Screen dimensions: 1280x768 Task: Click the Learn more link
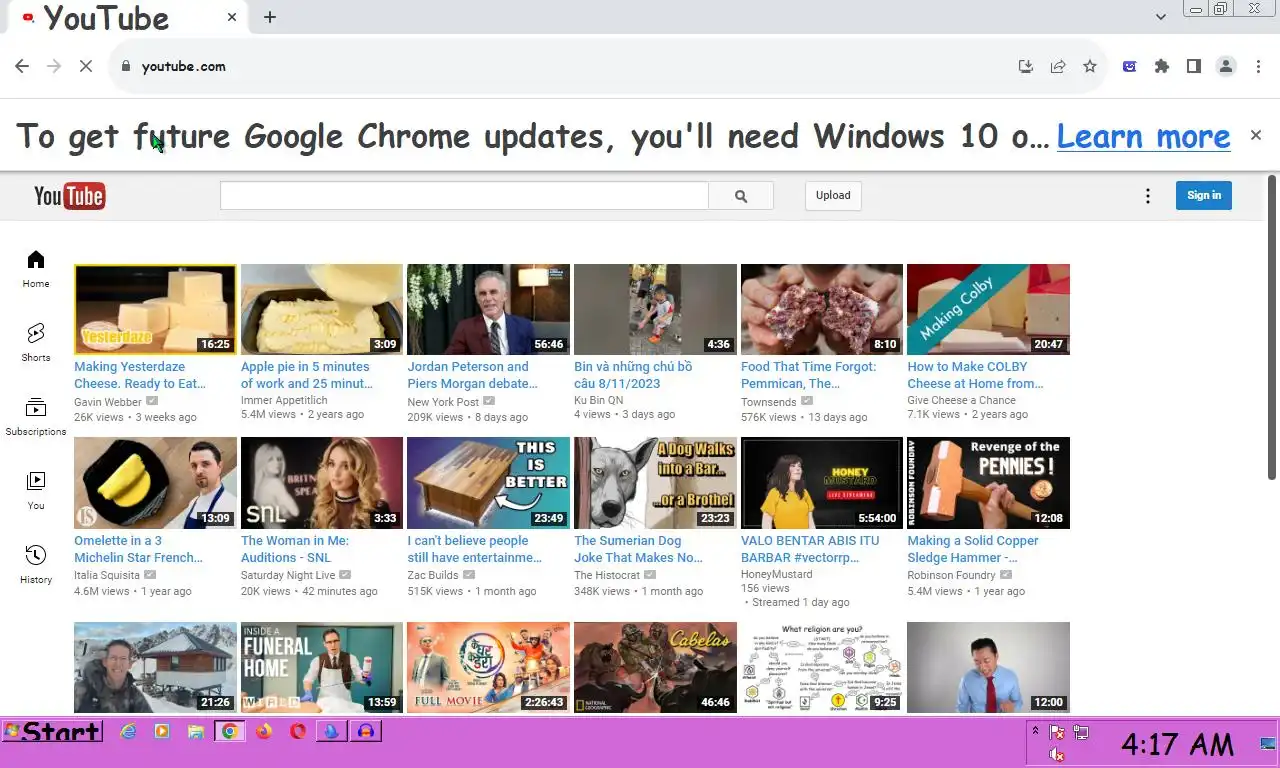pos(1143,136)
